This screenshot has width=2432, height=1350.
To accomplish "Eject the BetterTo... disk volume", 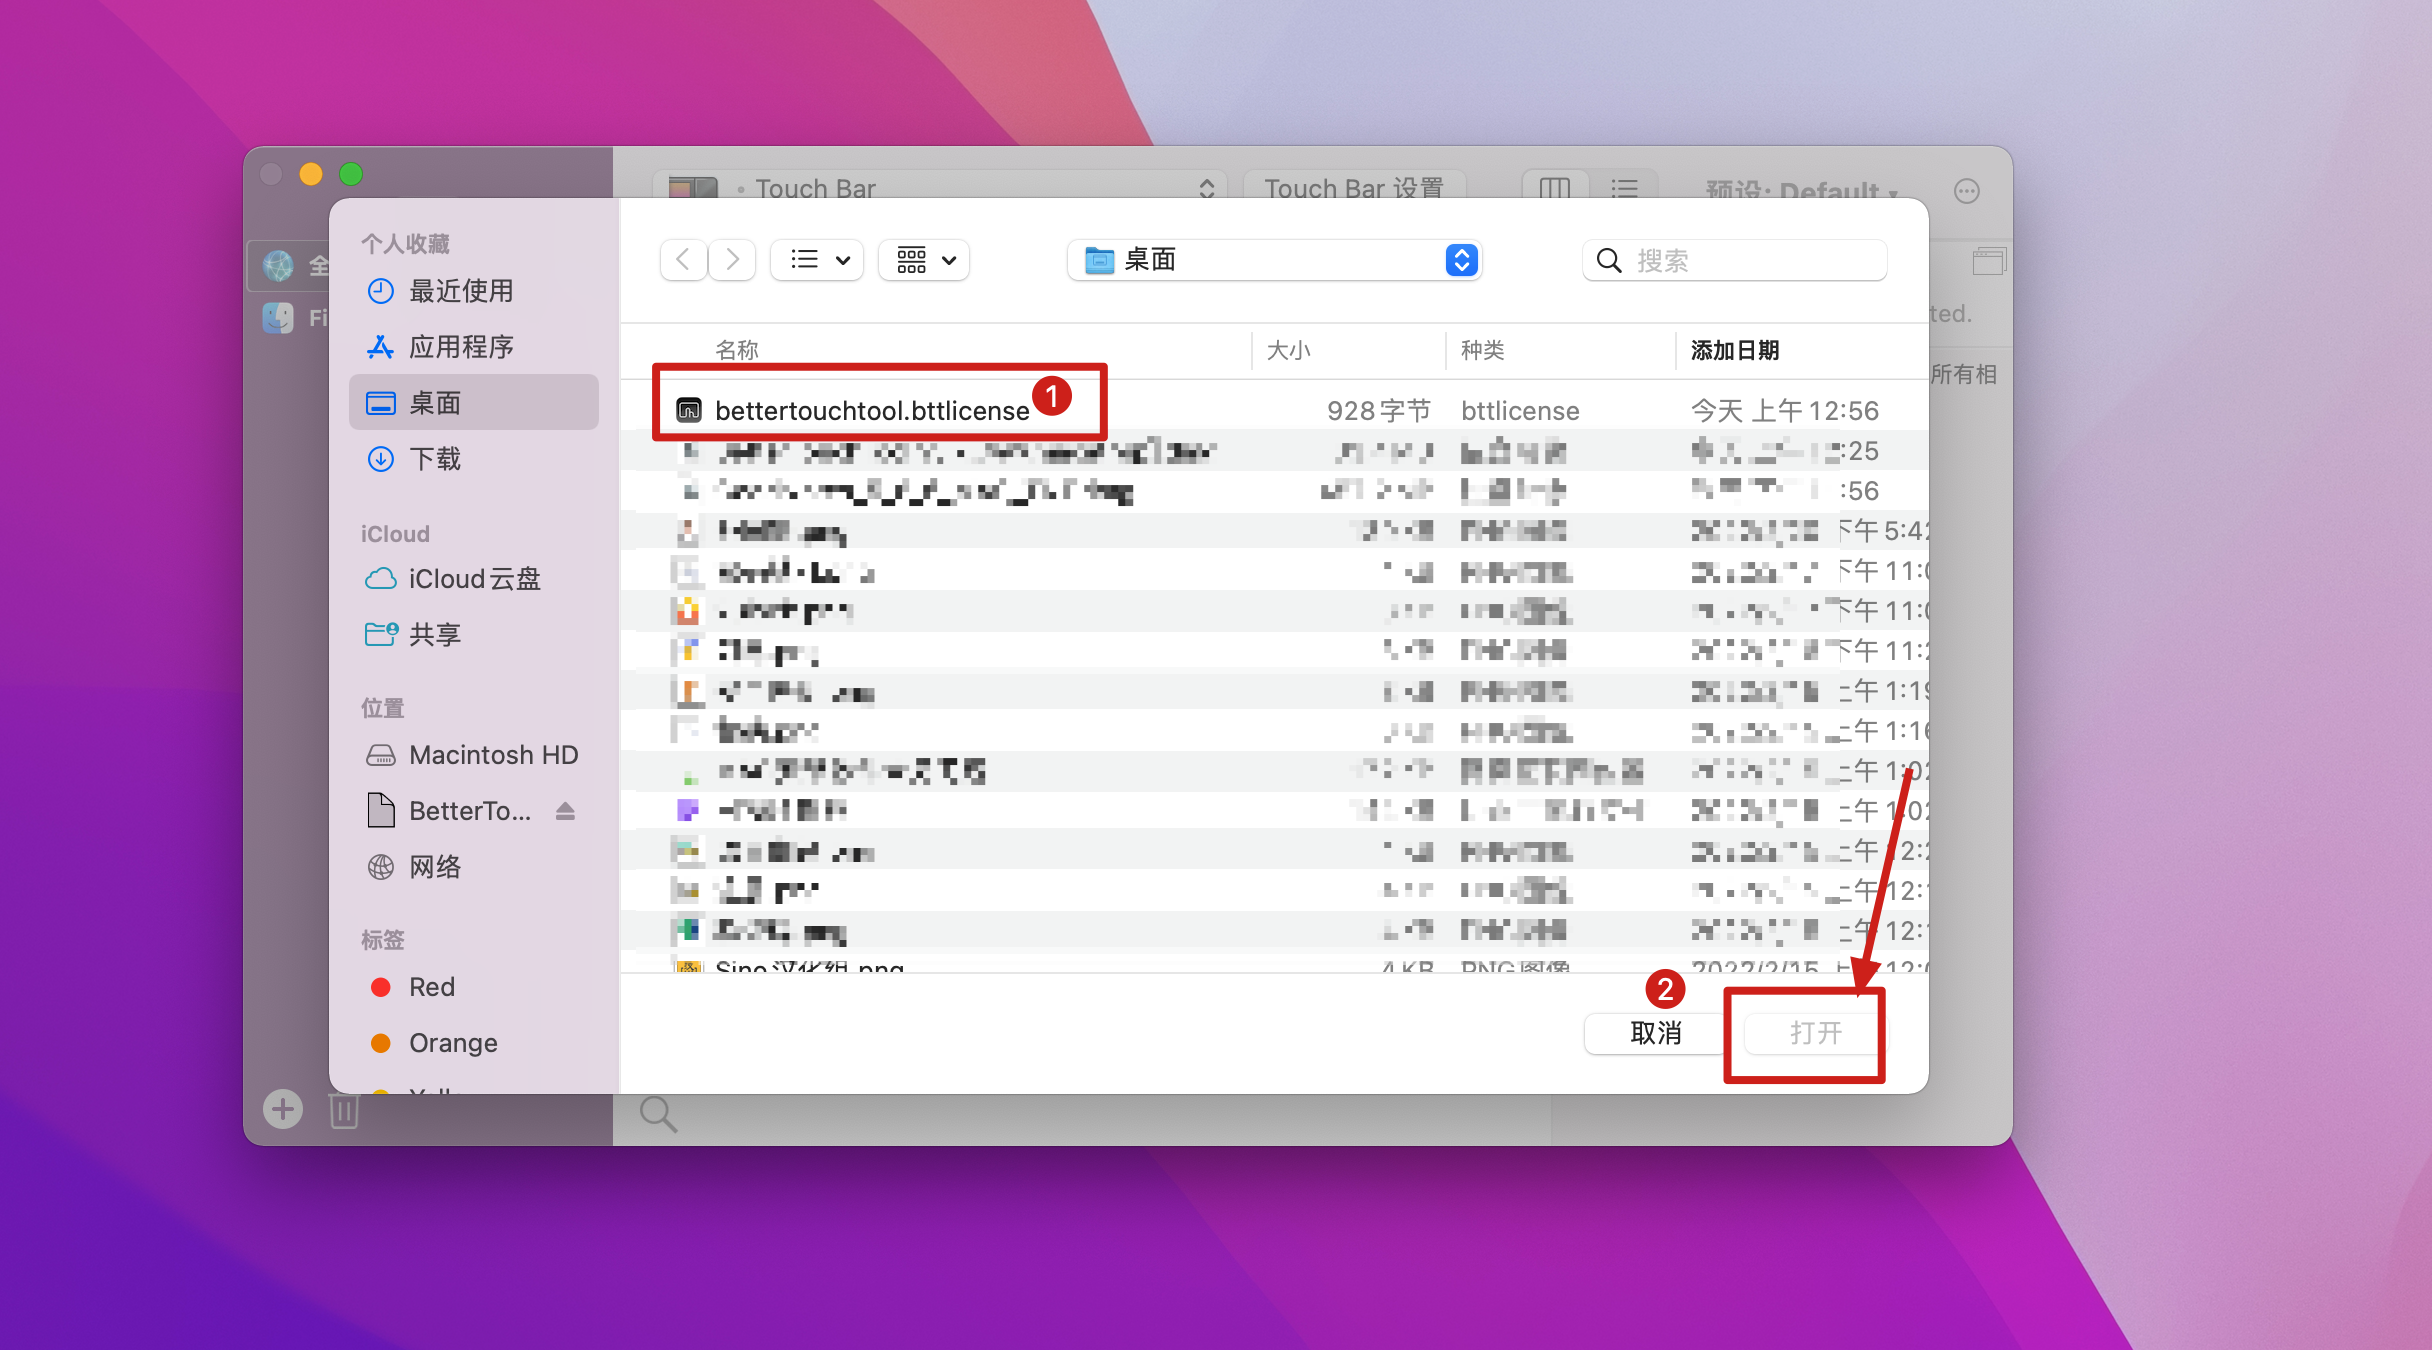I will click(x=565, y=811).
